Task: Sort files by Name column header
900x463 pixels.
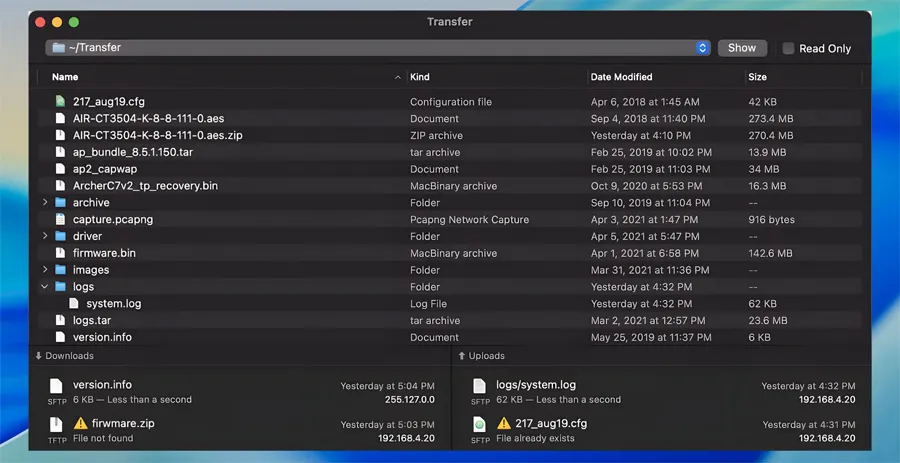Action: [65, 77]
